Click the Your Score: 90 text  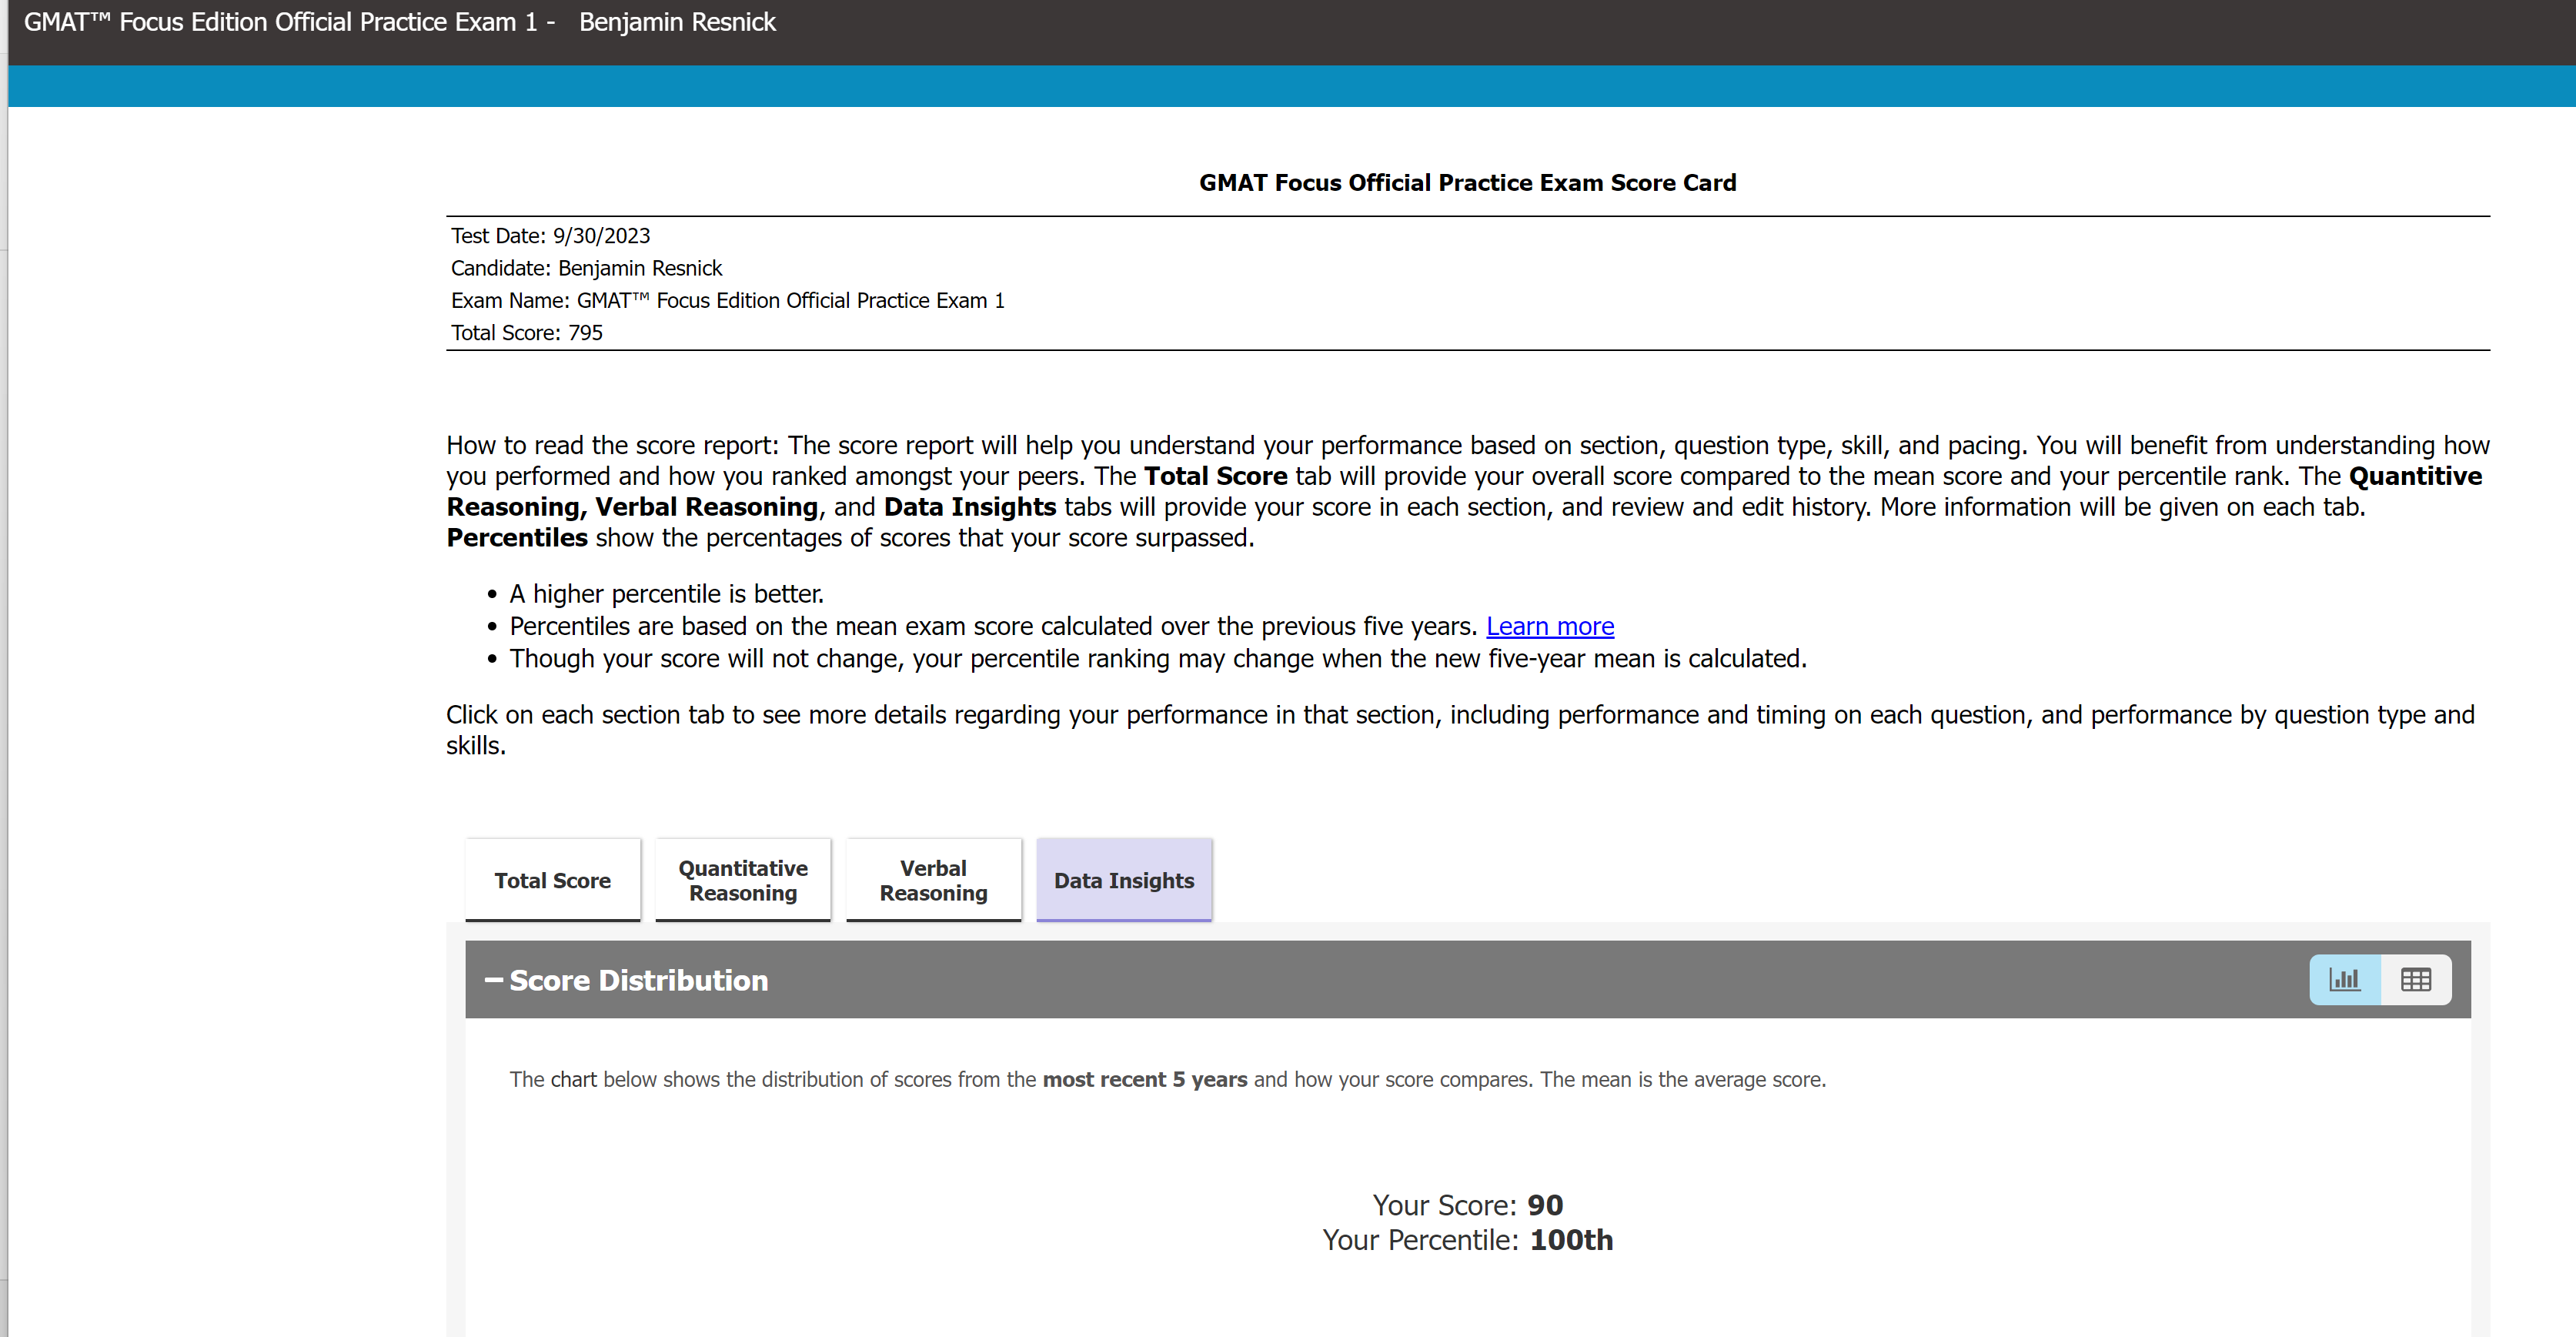pyautogui.click(x=1468, y=1205)
